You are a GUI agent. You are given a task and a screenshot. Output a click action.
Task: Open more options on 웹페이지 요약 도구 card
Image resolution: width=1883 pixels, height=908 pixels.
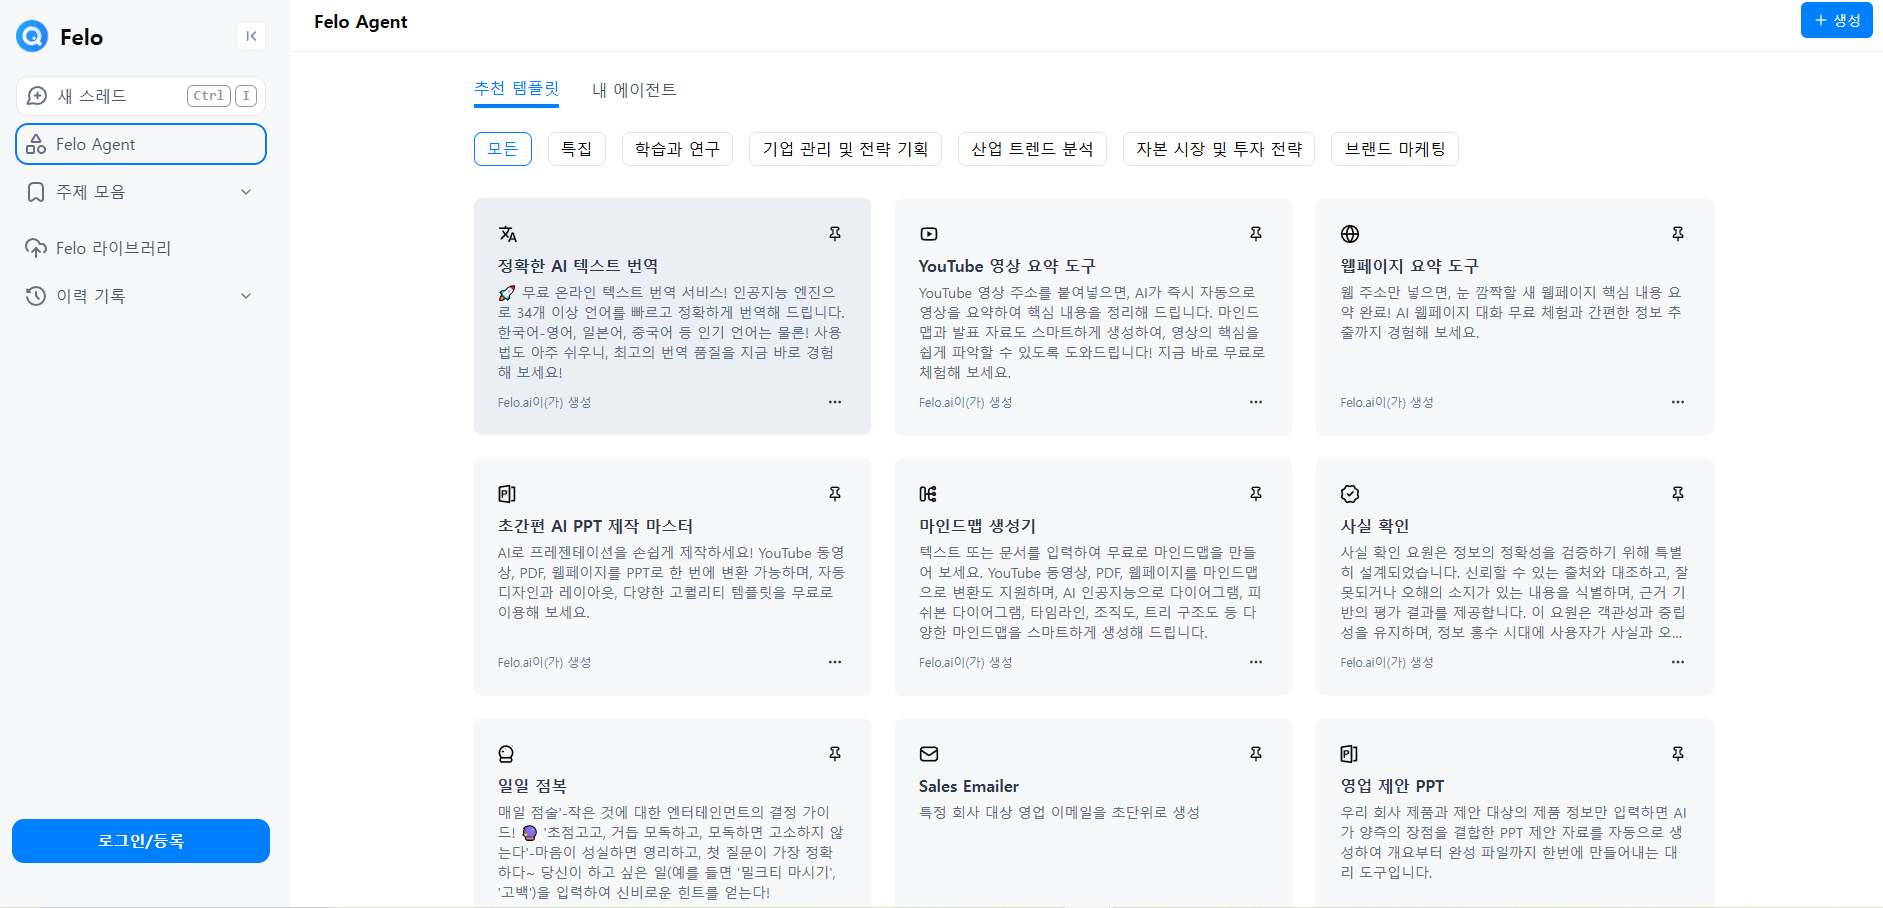1678,402
